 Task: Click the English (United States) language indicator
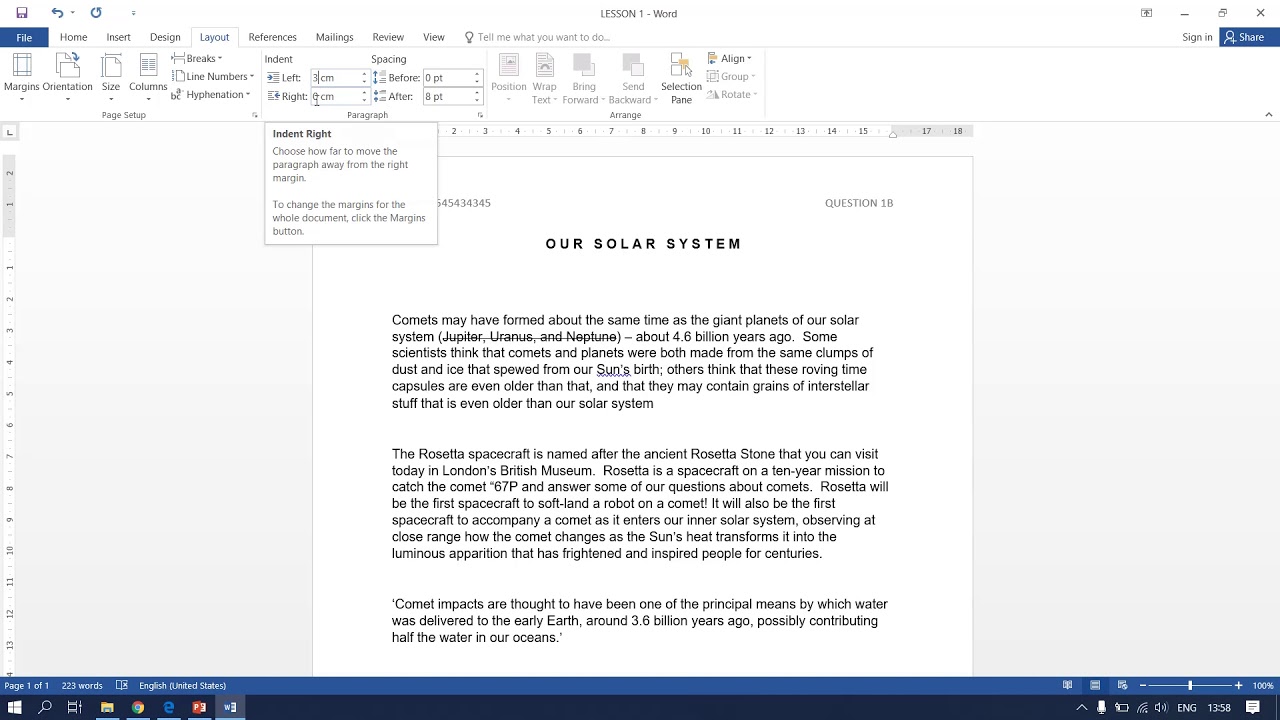point(182,686)
